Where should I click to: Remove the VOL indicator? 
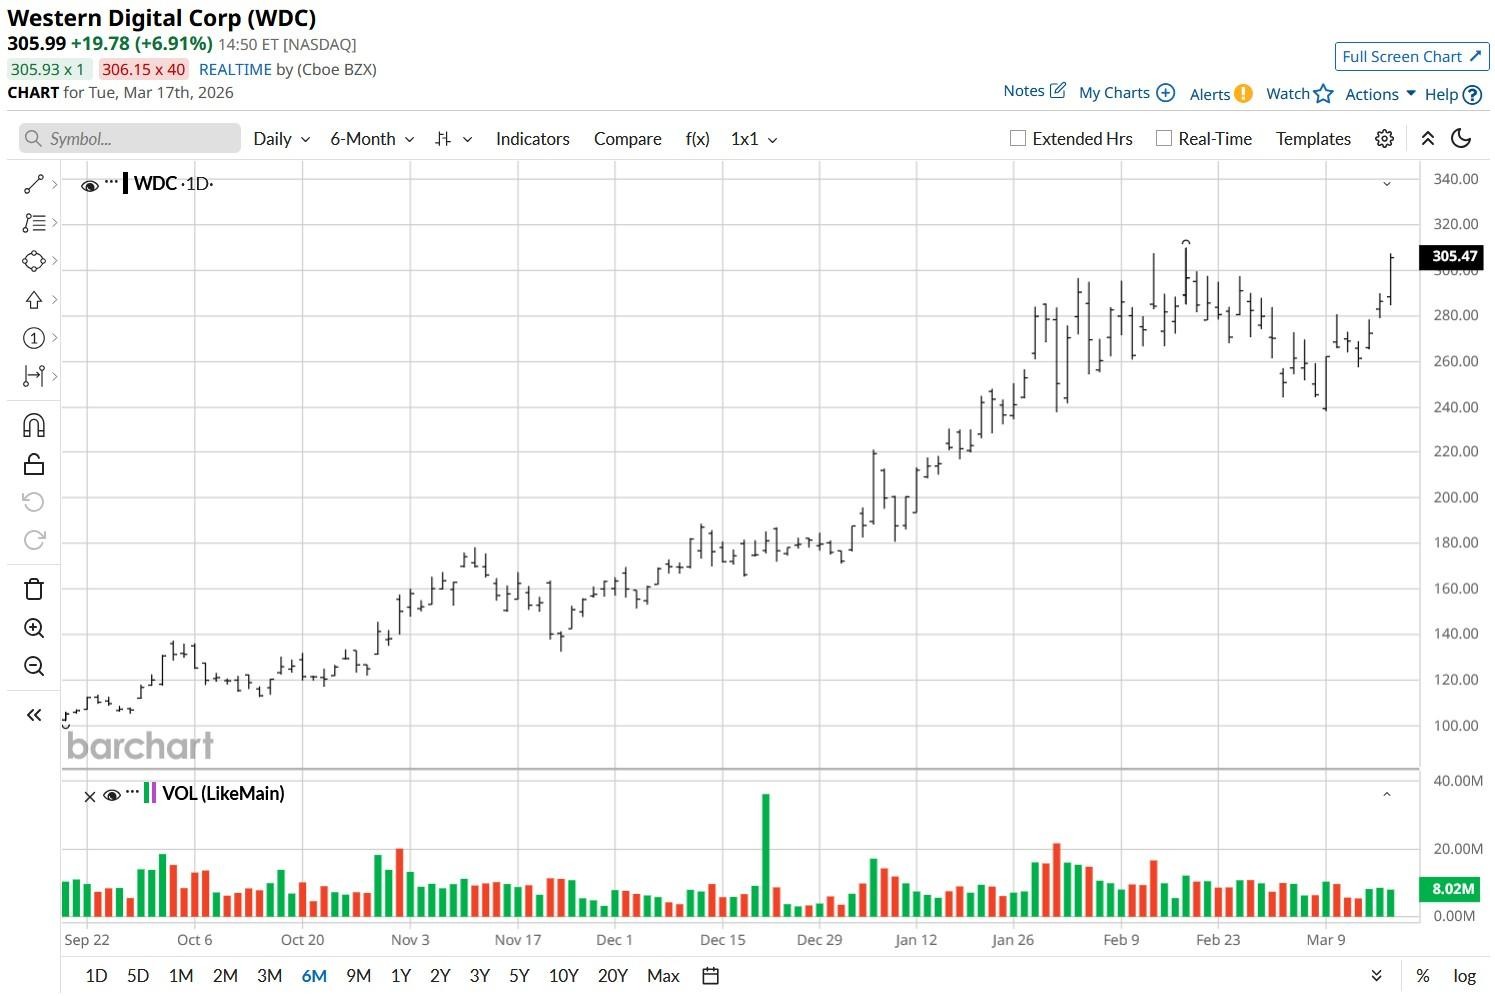[89, 797]
